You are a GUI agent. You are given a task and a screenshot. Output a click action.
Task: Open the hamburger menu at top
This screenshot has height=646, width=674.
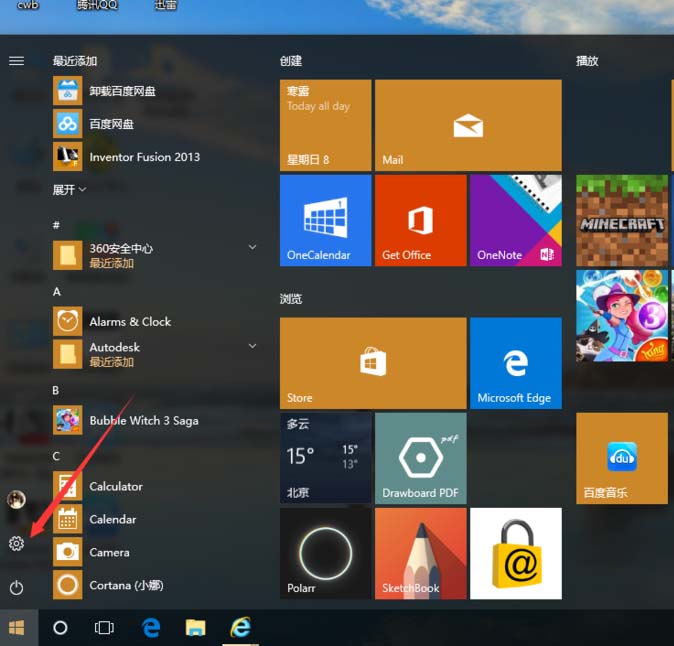tap(16, 61)
